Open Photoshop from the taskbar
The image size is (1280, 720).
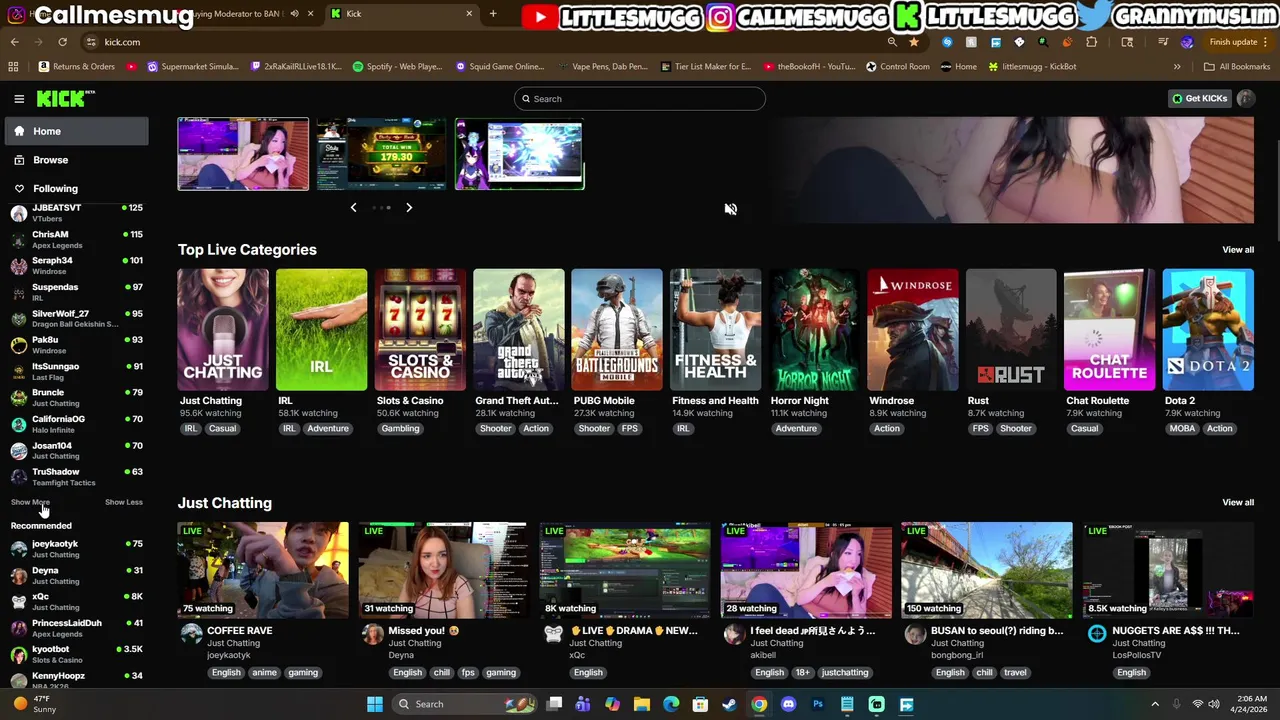click(818, 704)
